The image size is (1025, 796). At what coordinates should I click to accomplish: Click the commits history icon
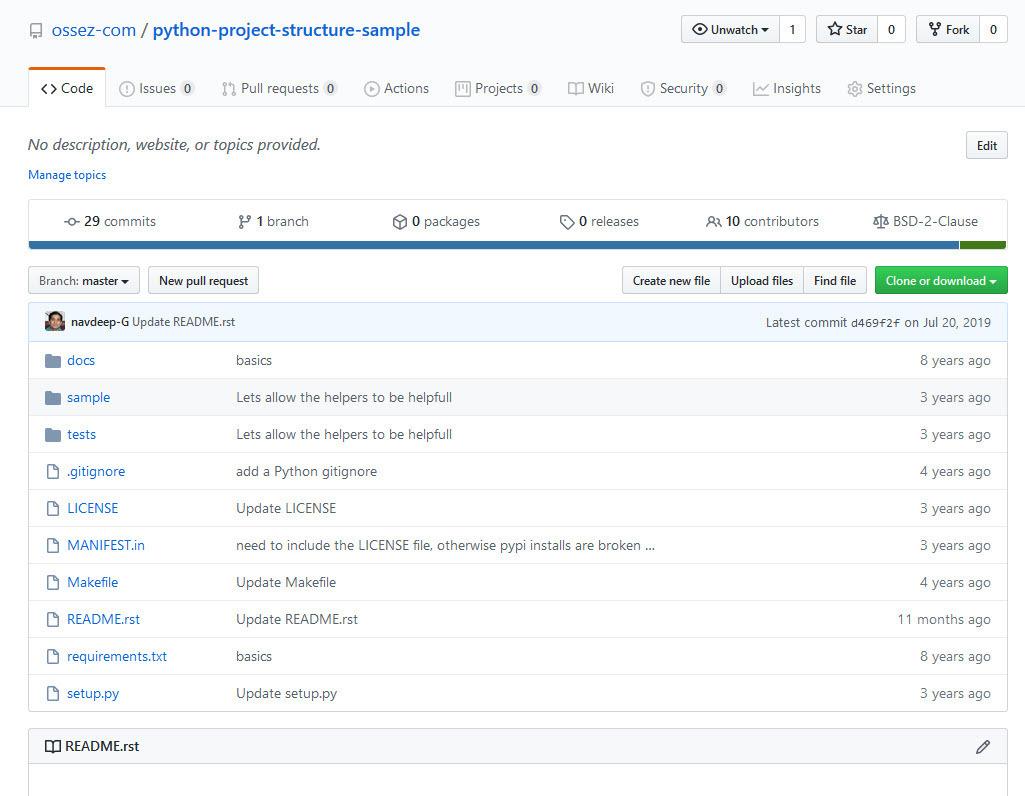tap(72, 222)
